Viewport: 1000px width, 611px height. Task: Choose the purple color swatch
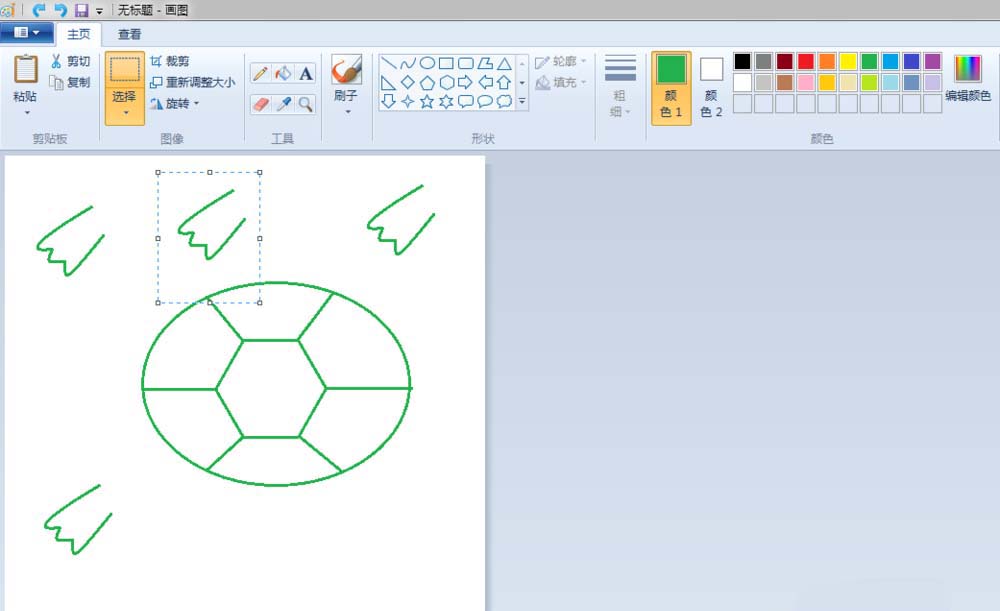click(x=932, y=61)
